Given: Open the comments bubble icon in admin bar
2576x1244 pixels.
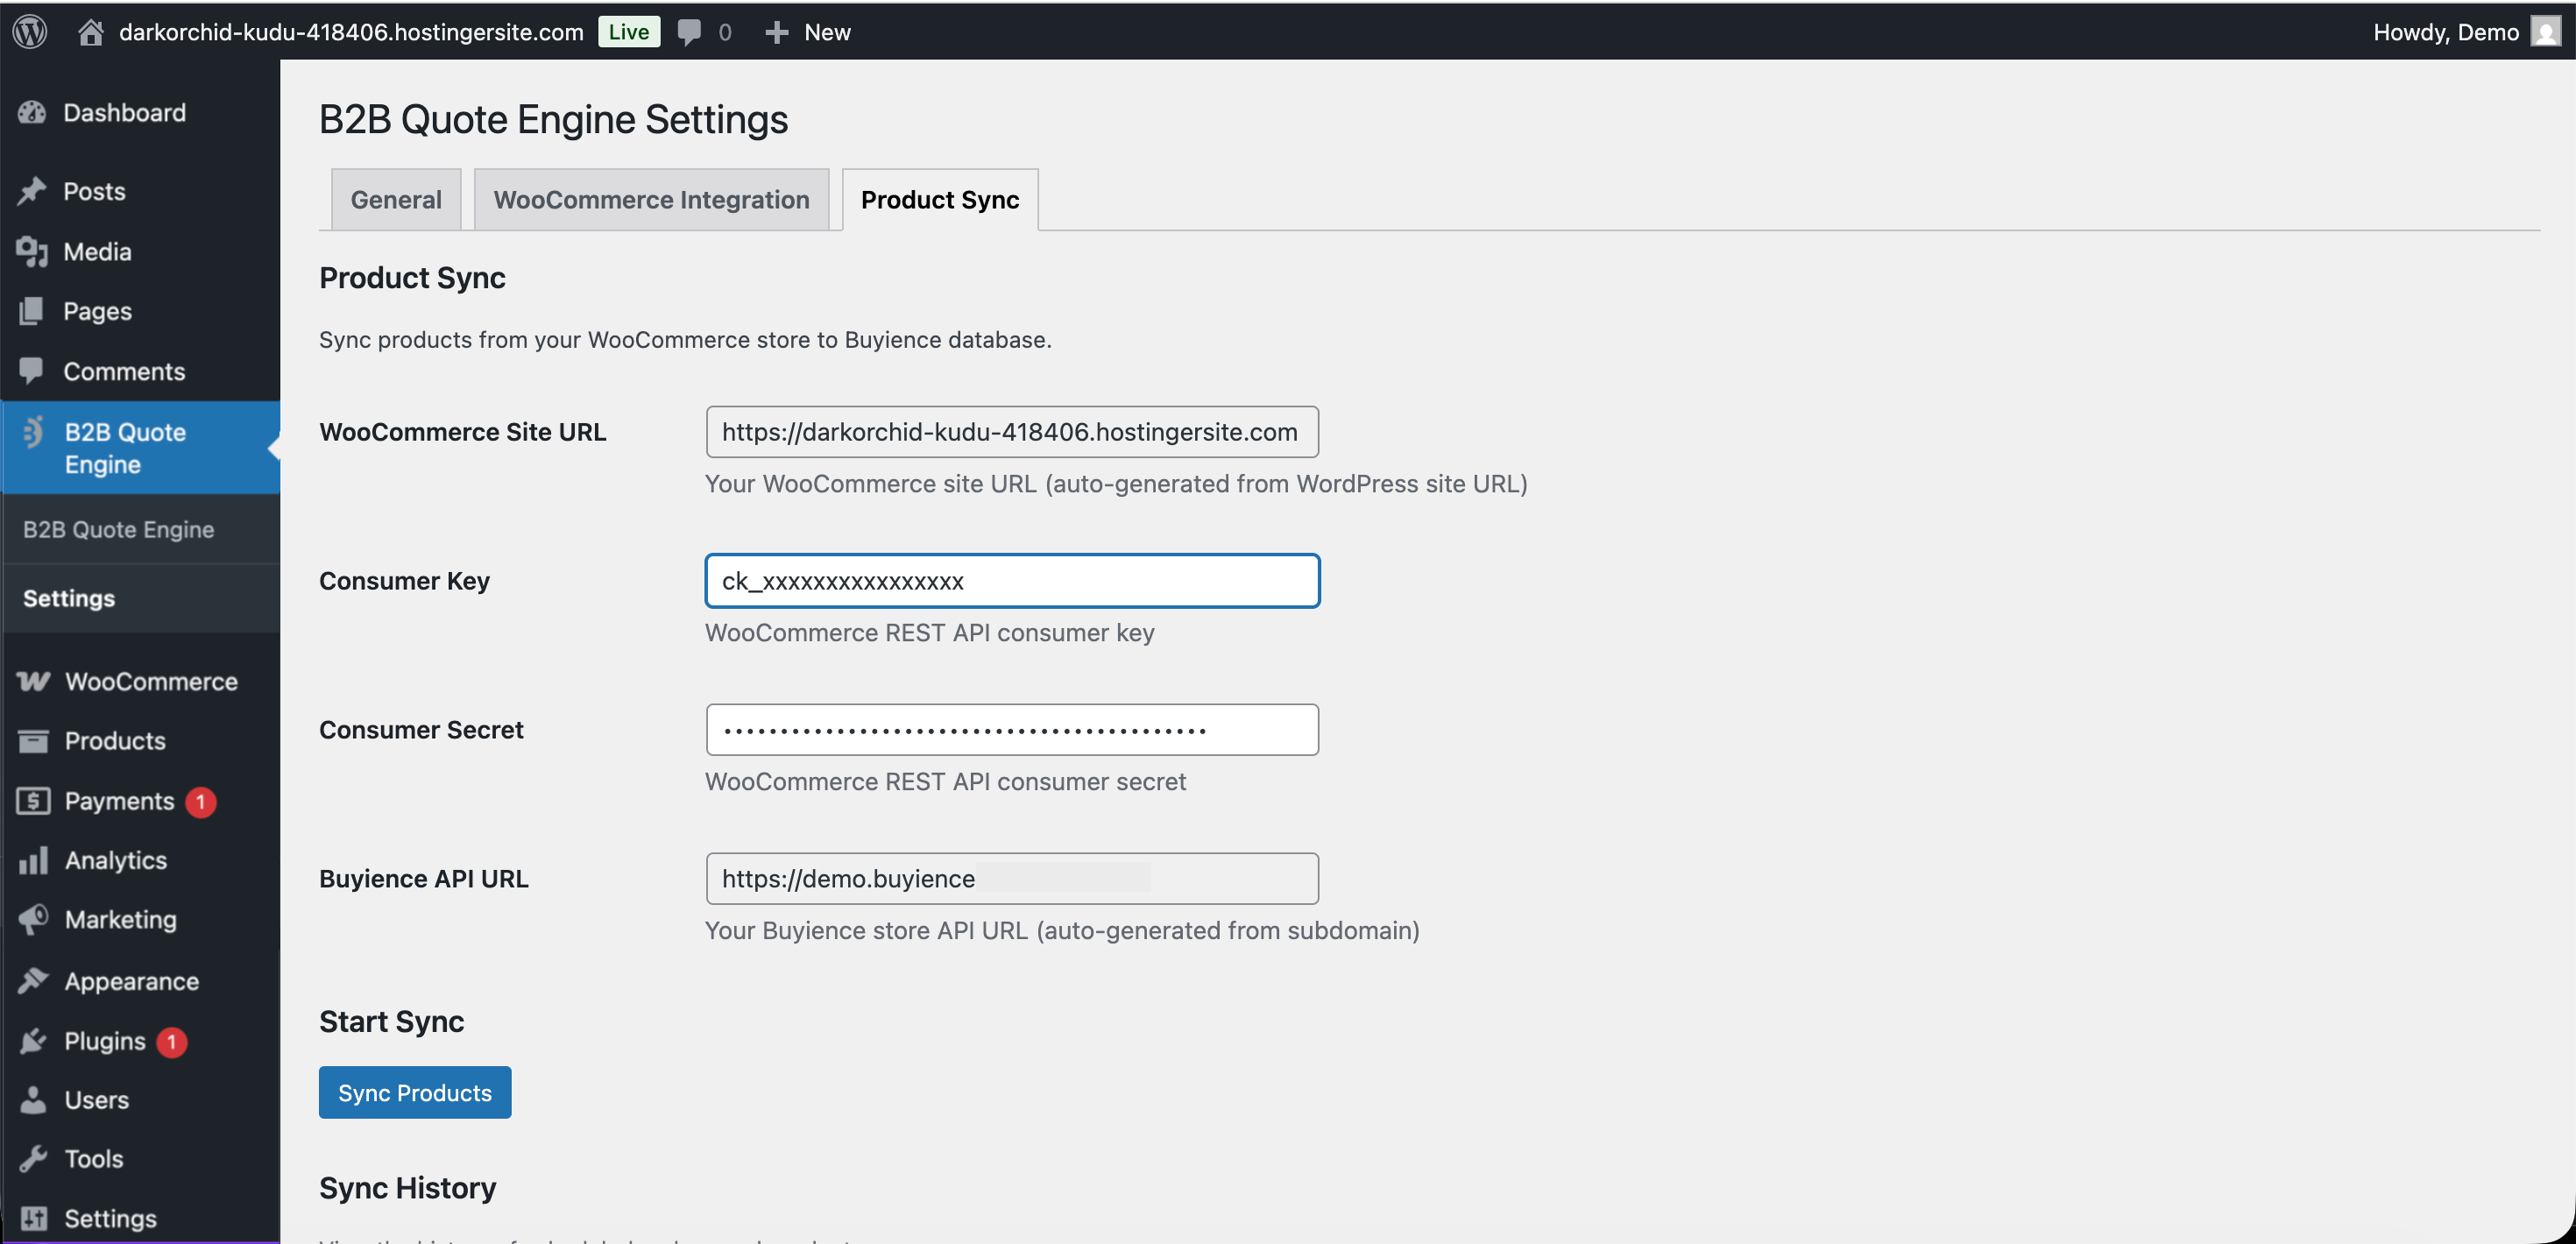Looking at the screenshot, I should [689, 32].
